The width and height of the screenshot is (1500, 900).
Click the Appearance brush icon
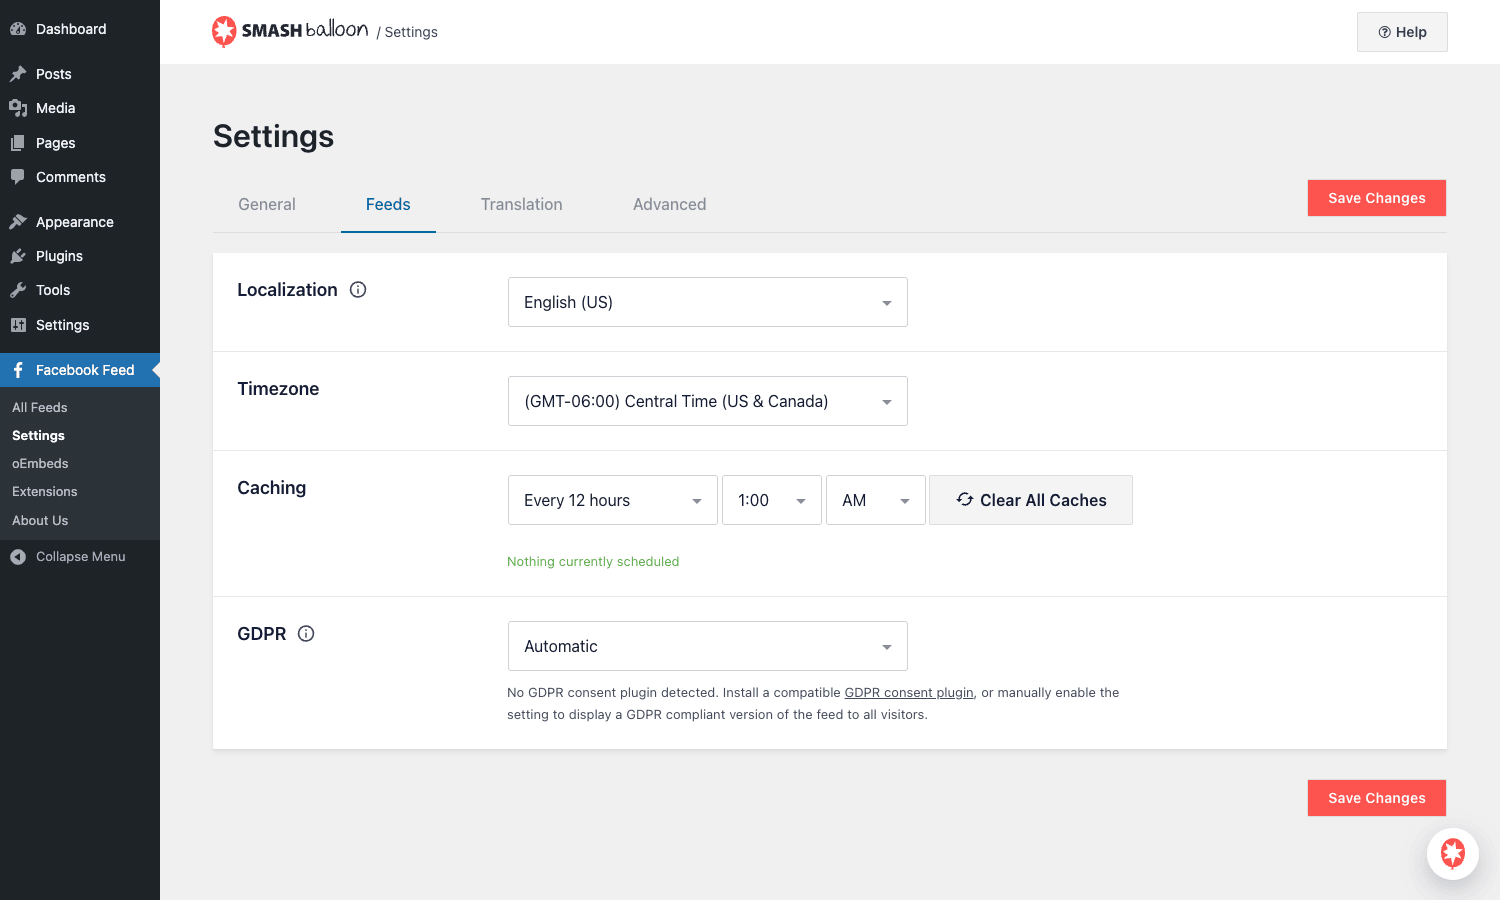[x=18, y=222]
